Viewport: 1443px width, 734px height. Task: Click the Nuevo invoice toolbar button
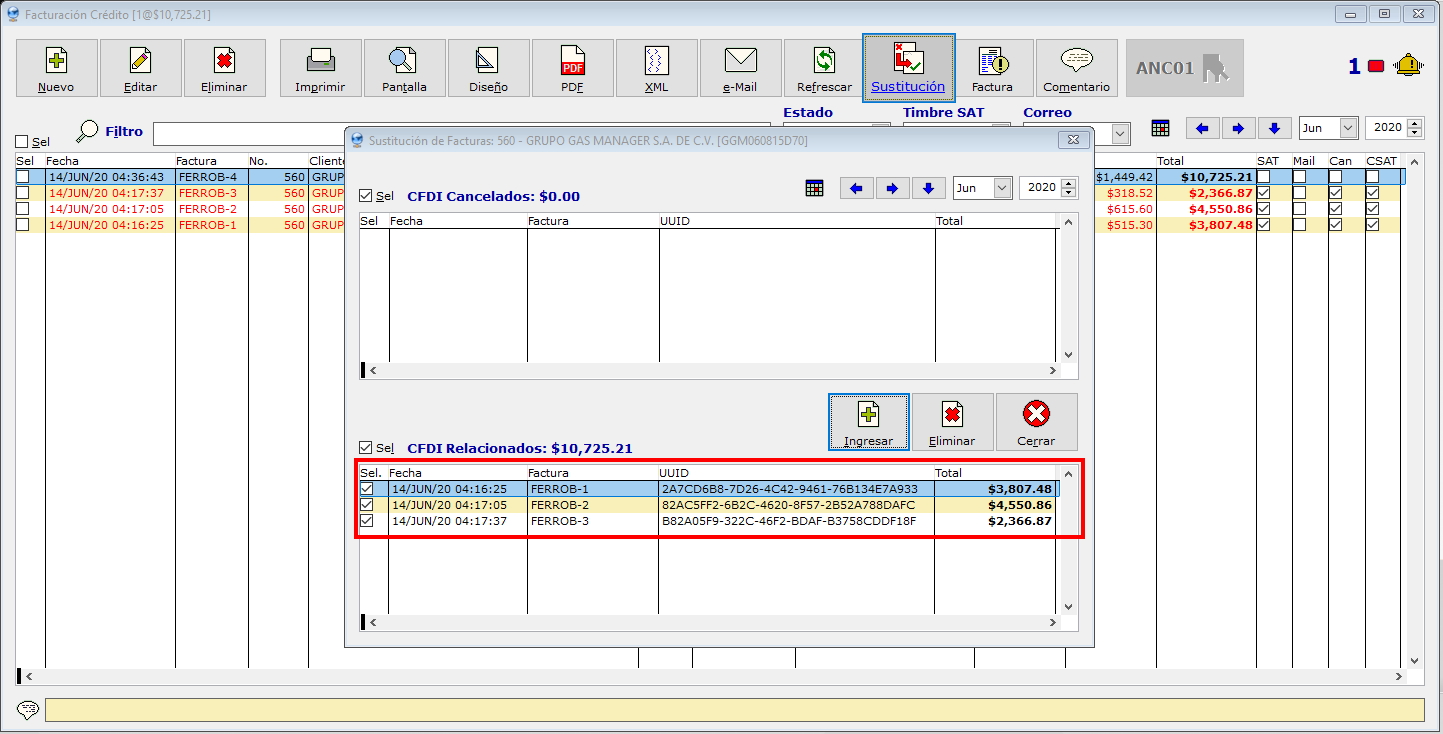point(56,68)
